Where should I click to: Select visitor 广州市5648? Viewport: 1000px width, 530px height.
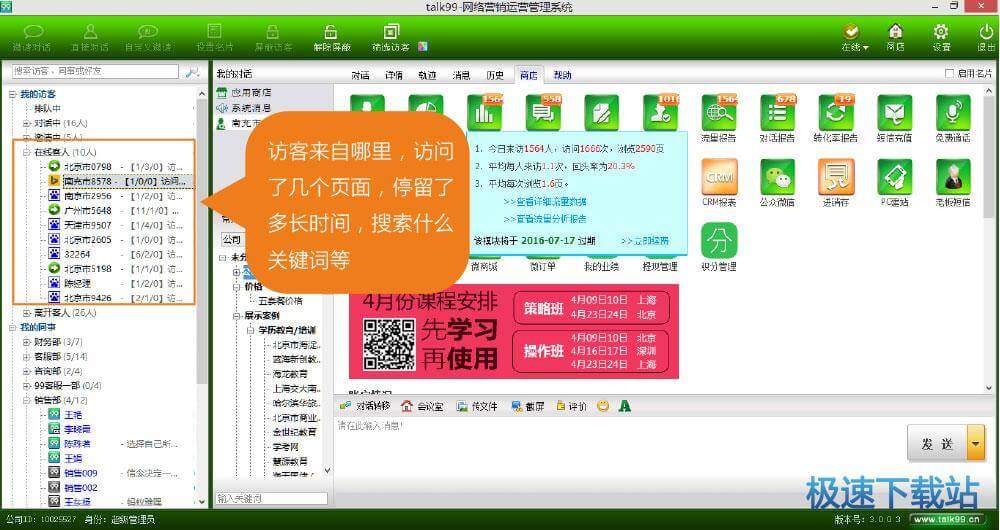88,210
